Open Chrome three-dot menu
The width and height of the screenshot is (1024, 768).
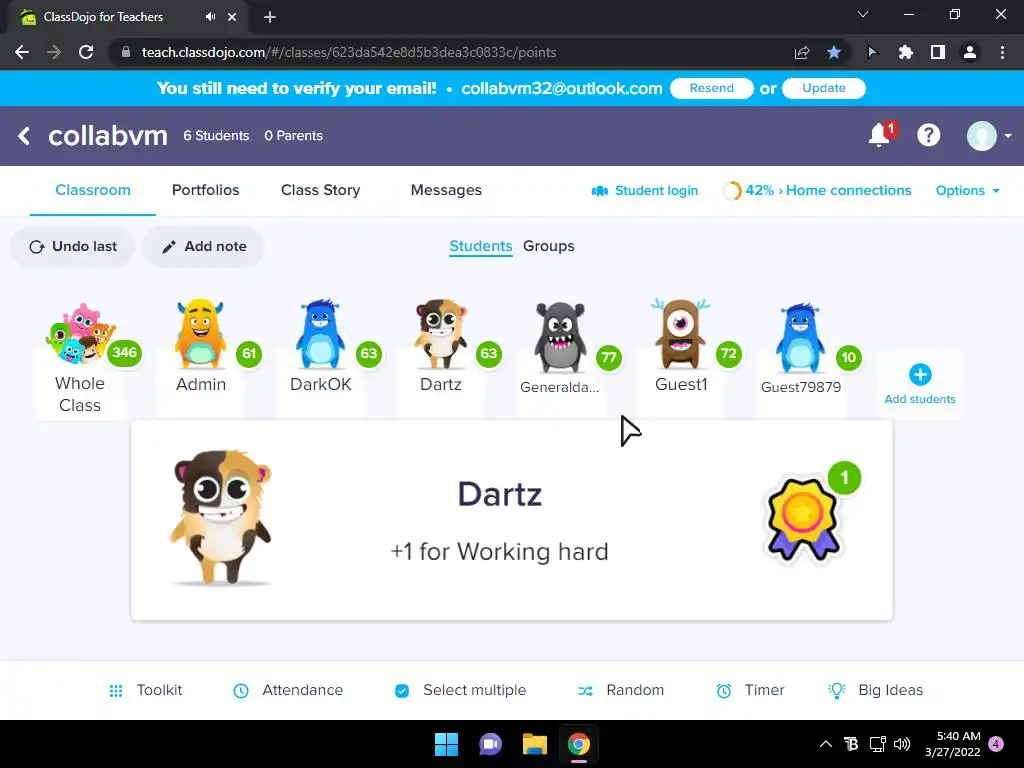1002,52
